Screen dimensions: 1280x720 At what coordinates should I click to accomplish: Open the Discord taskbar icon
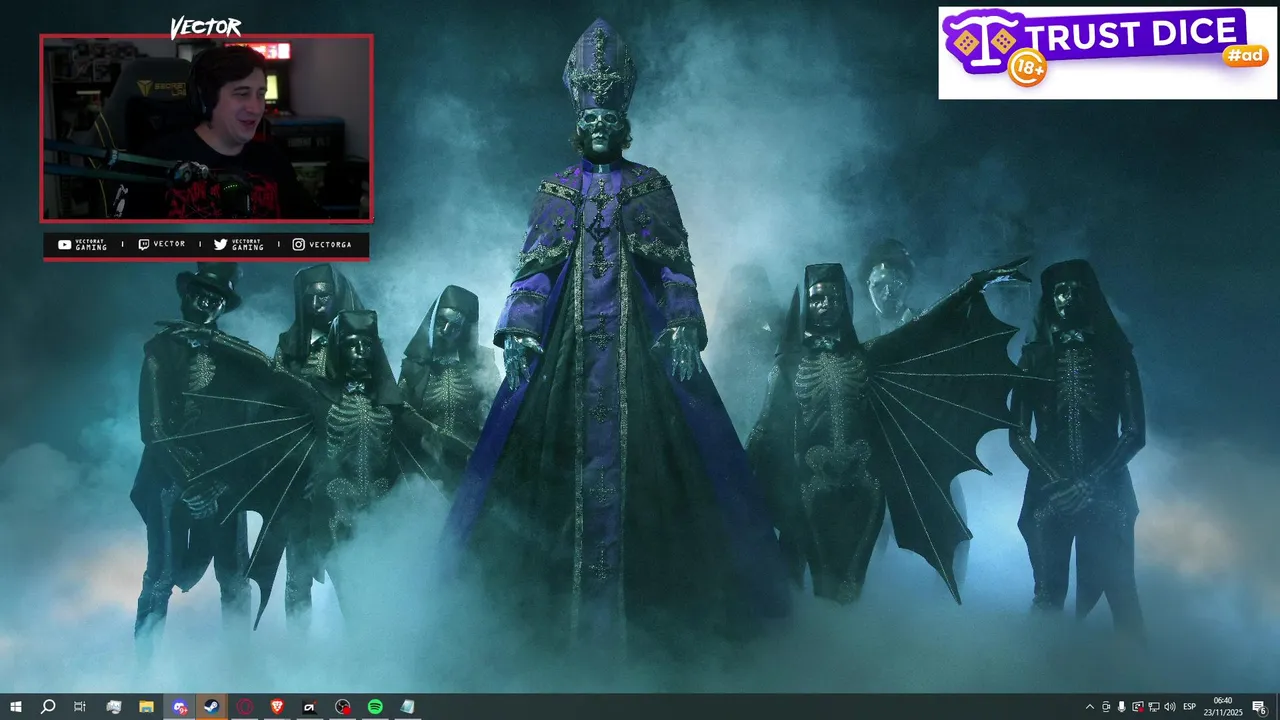point(180,707)
